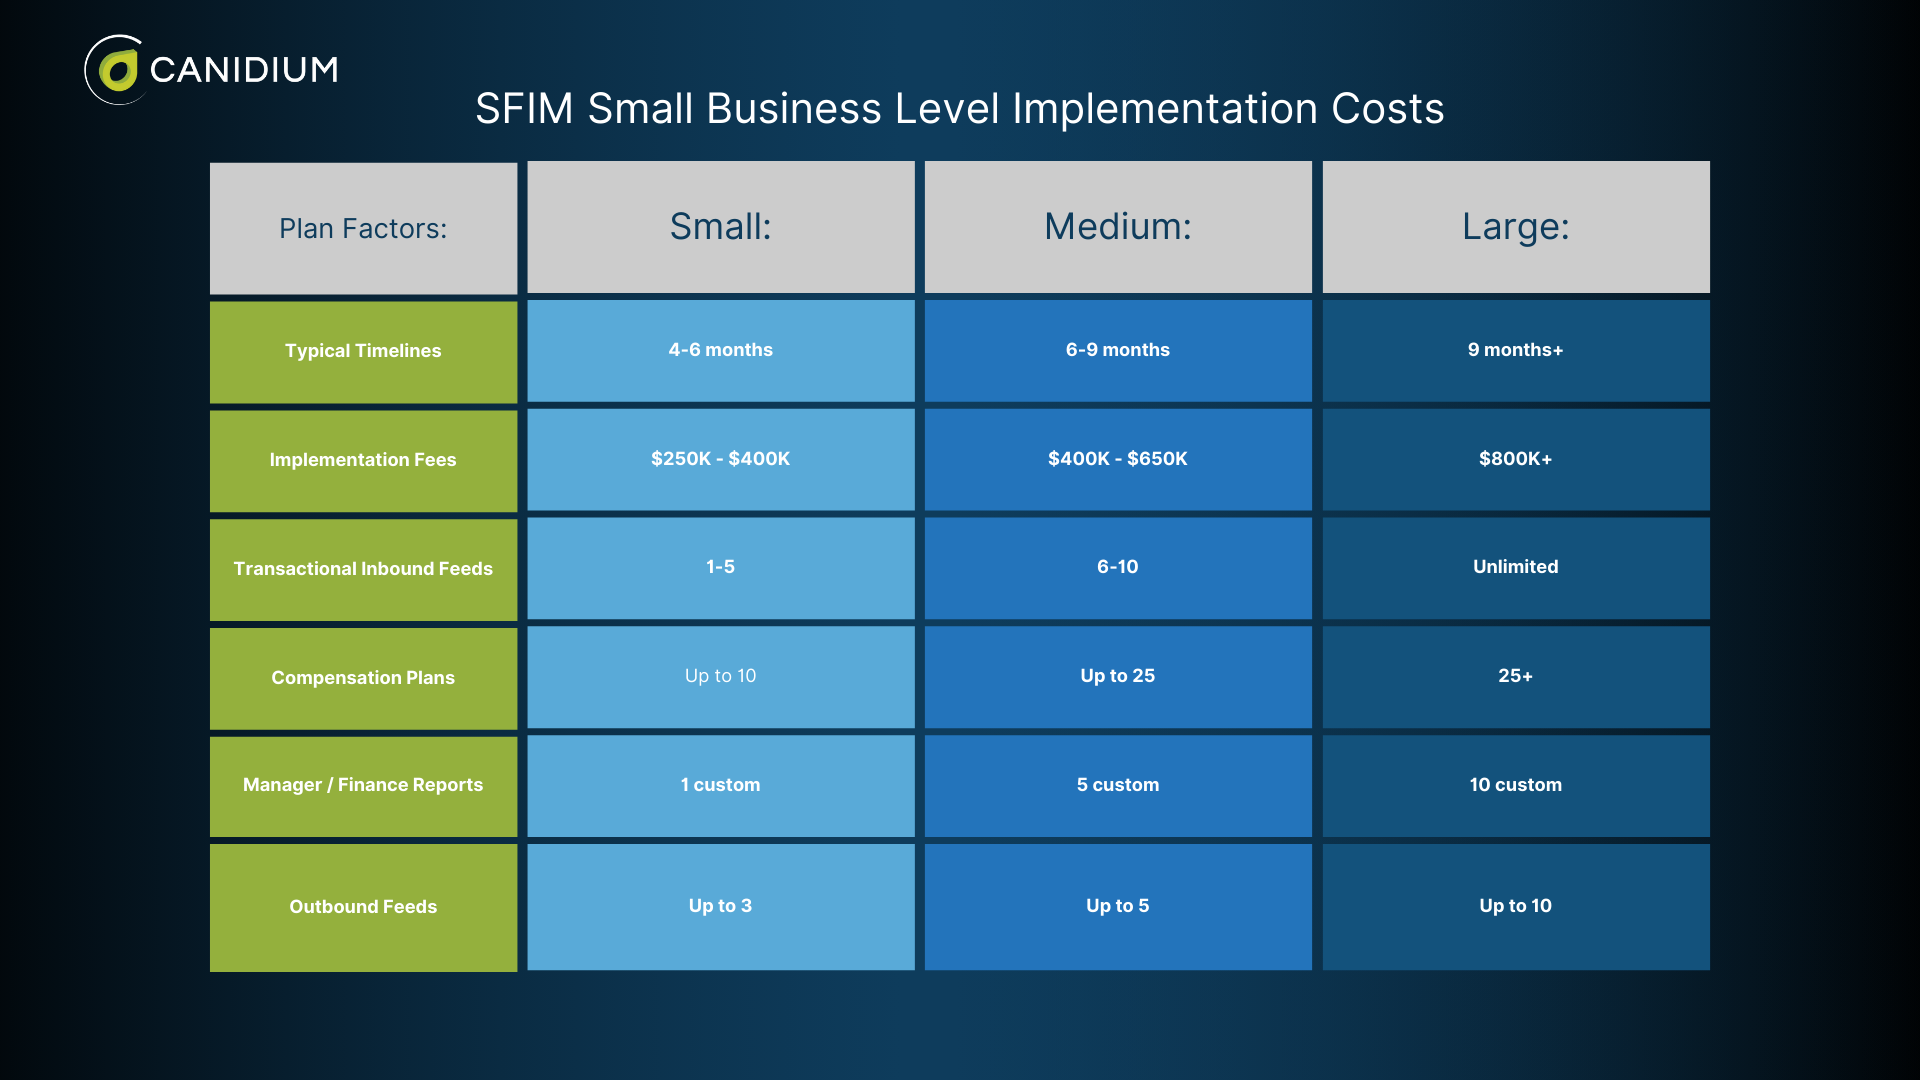Select the 'Manager / Finance Reports' row label
This screenshot has width=1920, height=1080.
[363, 786]
